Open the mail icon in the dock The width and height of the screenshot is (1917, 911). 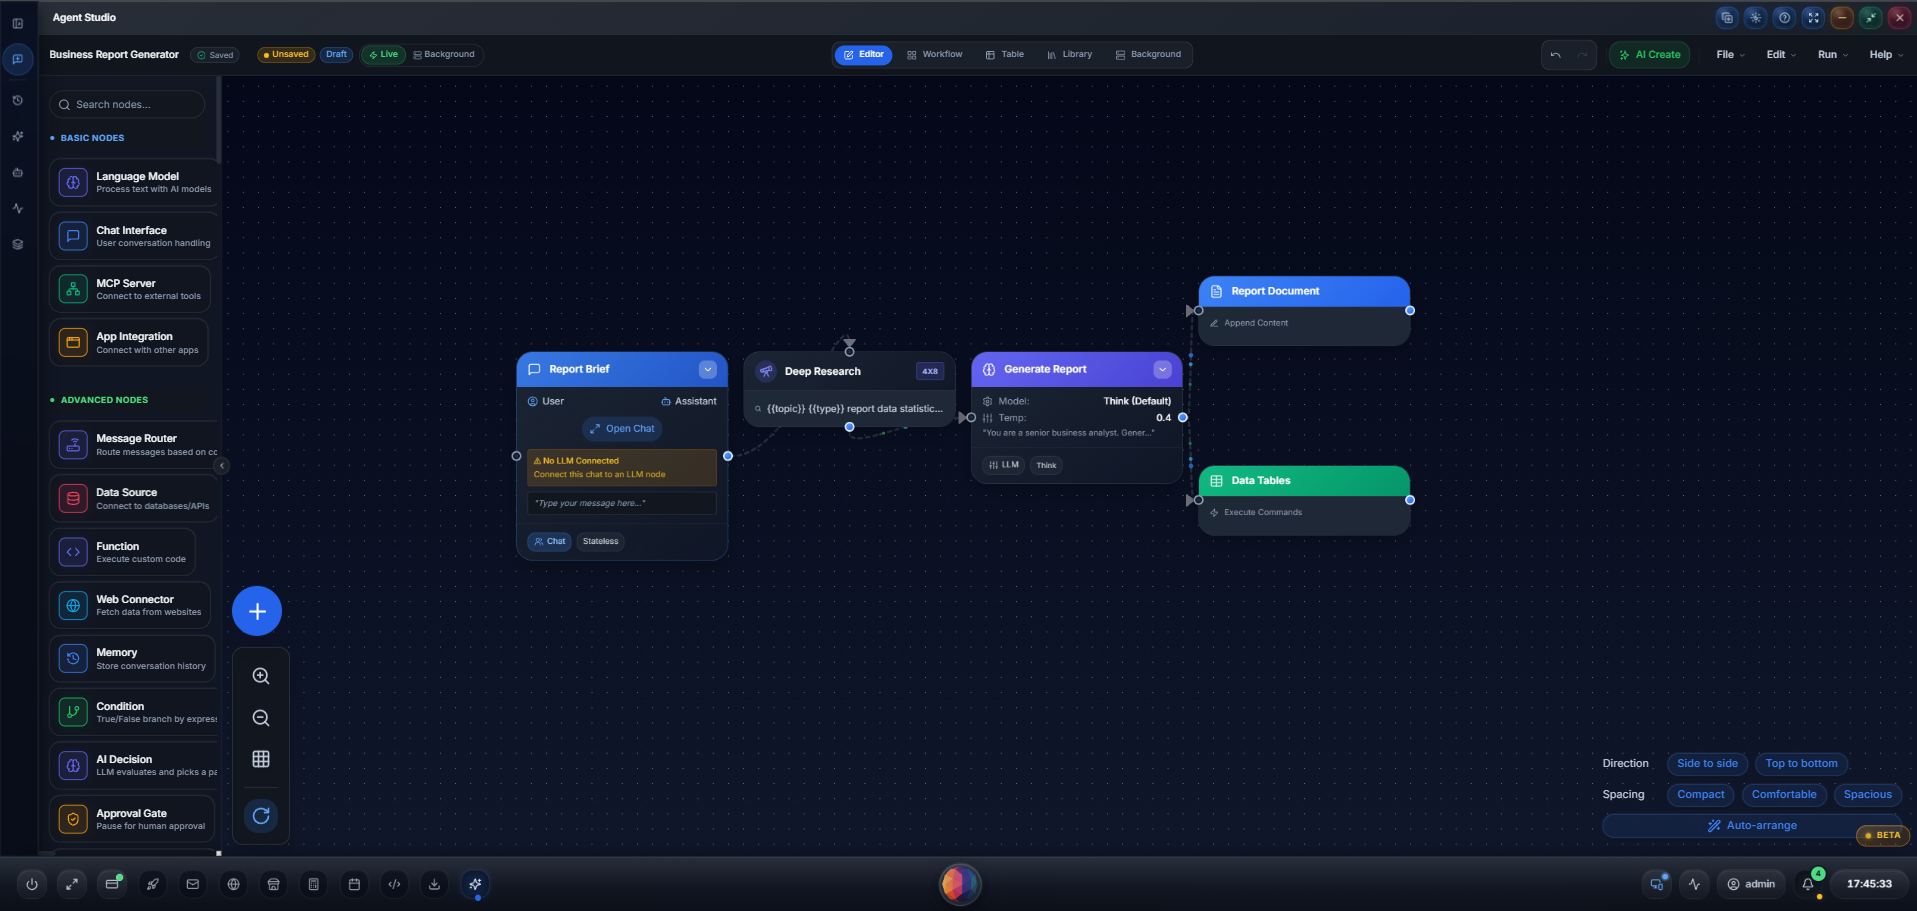coord(193,884)
